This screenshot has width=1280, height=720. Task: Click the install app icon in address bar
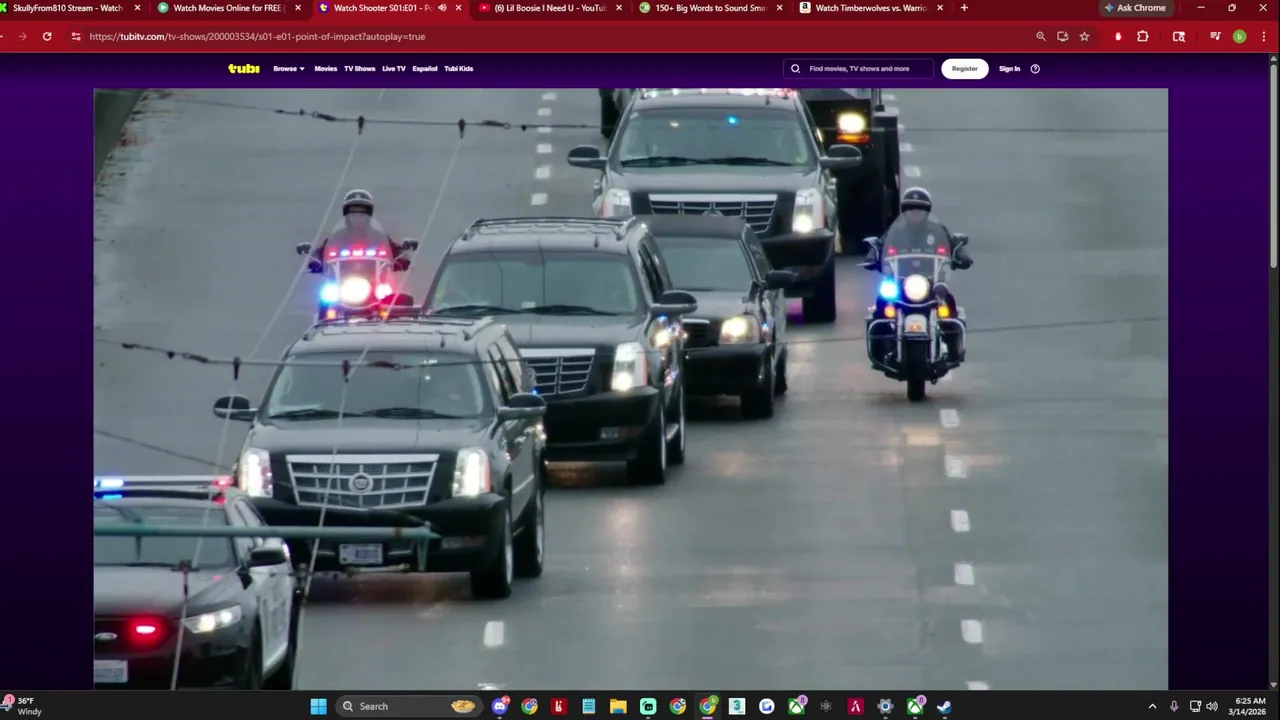(1062, 36)
